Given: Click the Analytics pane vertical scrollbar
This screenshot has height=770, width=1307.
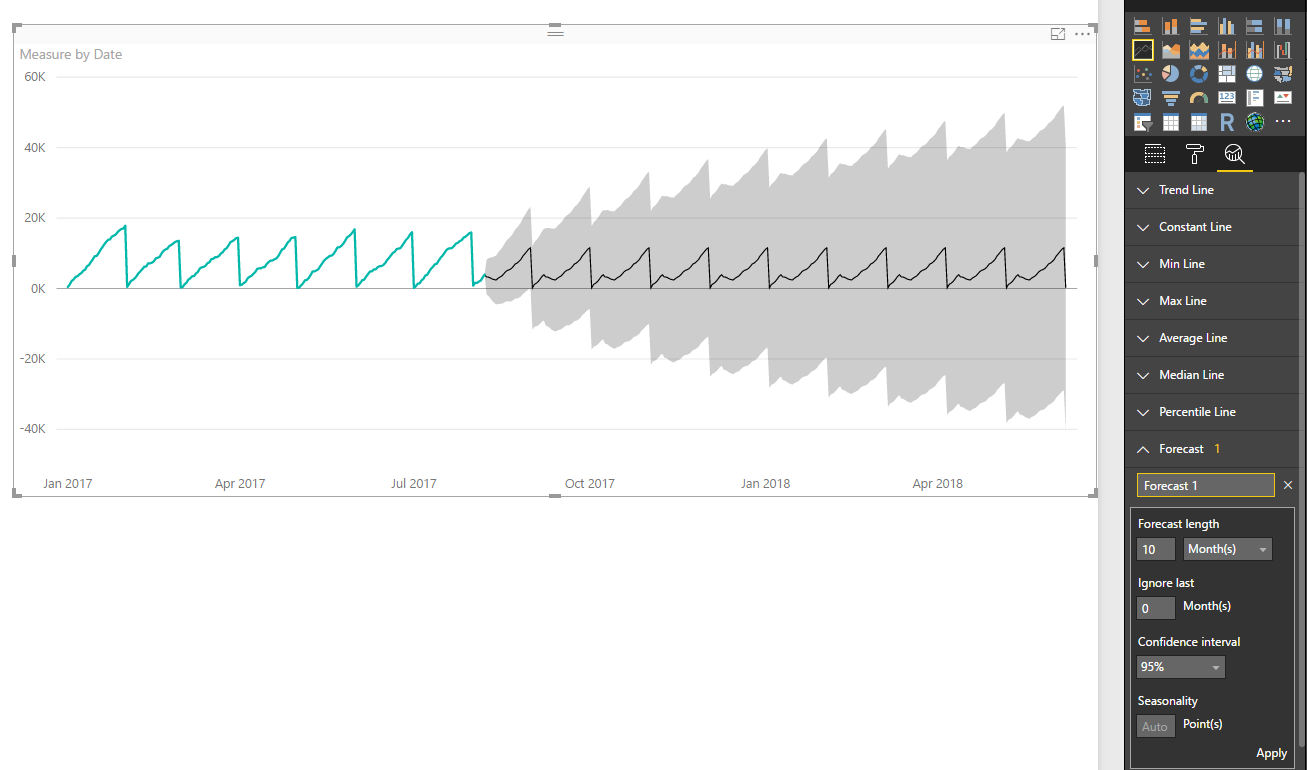Looking at the screenshot, I should point(1302,460).
